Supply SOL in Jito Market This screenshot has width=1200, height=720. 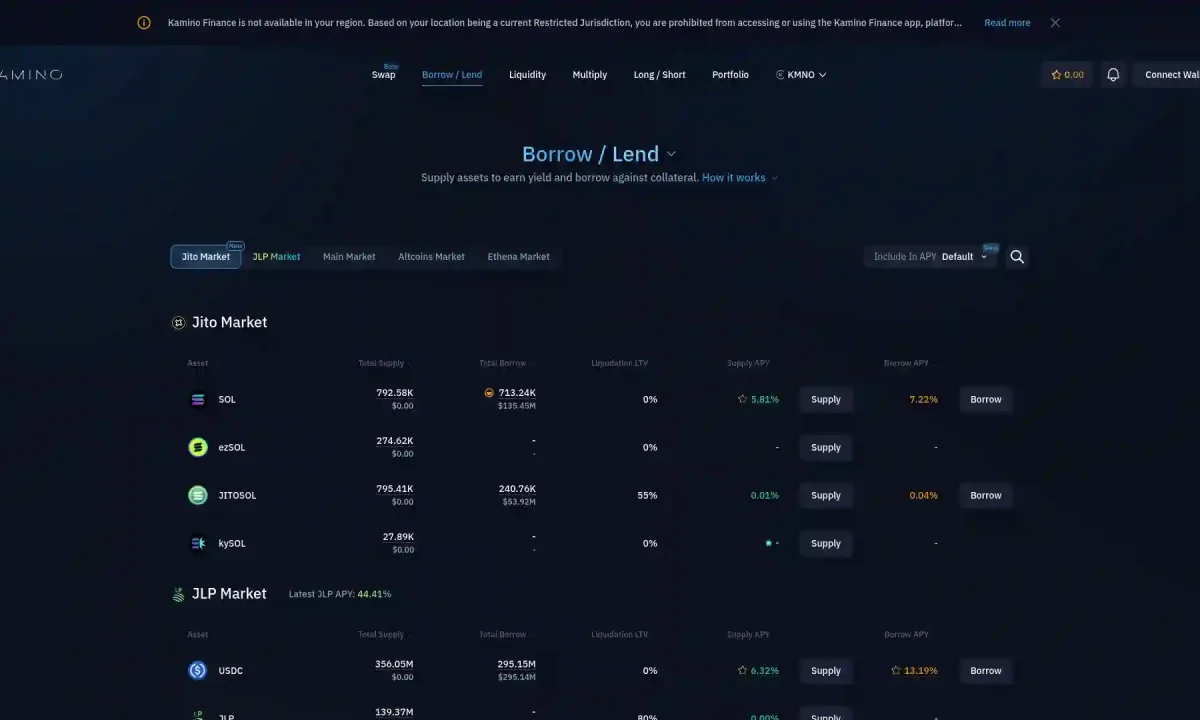tap(825, 399)
